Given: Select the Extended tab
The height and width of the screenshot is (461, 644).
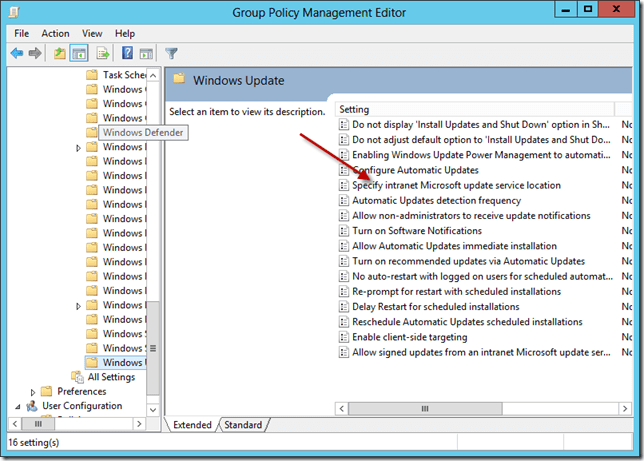Looking at the screenshot, I should (x=192, y=425).
